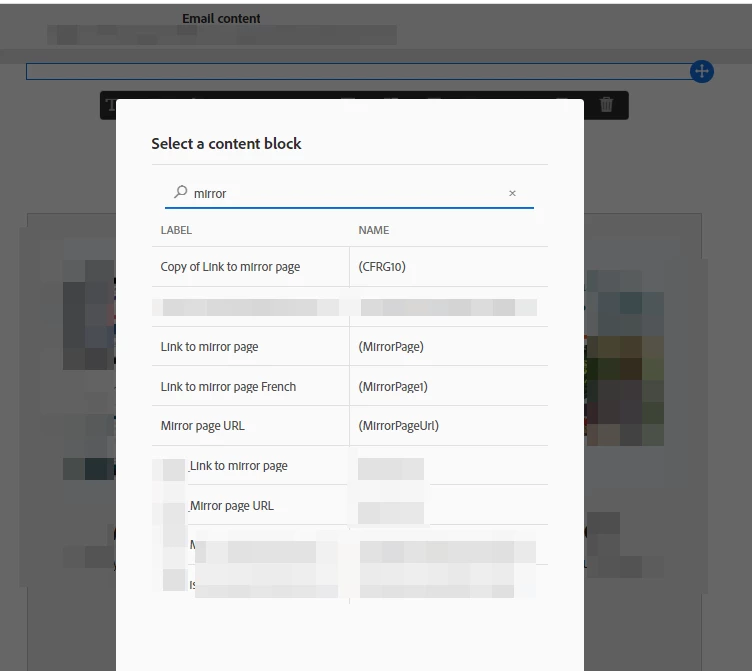
Task: Select the (CFRG10) name cell
Action: pyautogui.click(x=382, y=267)
